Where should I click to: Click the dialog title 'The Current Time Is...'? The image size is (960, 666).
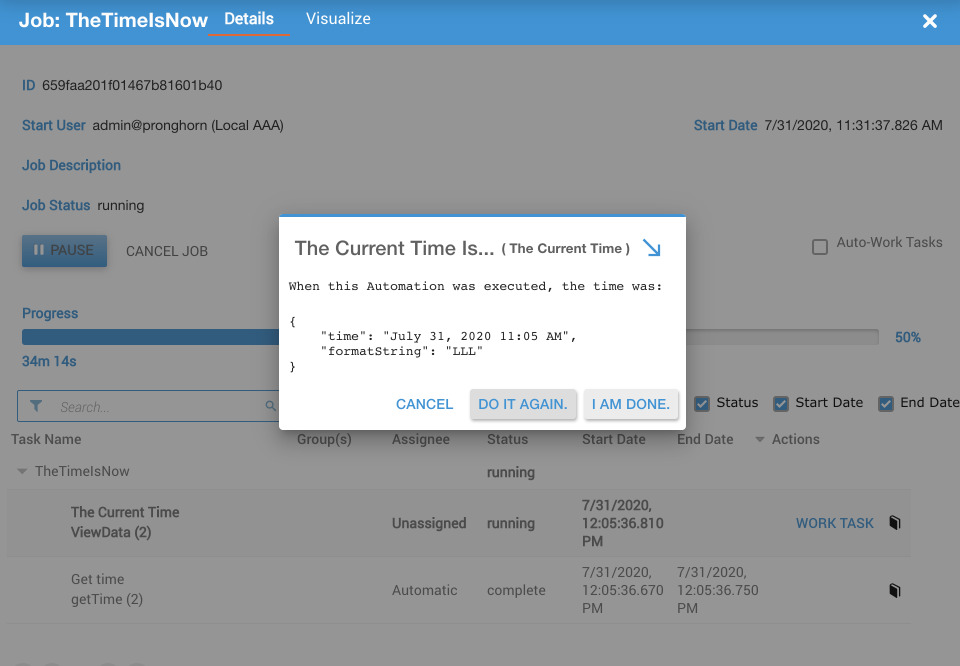[x=394, y=248]
